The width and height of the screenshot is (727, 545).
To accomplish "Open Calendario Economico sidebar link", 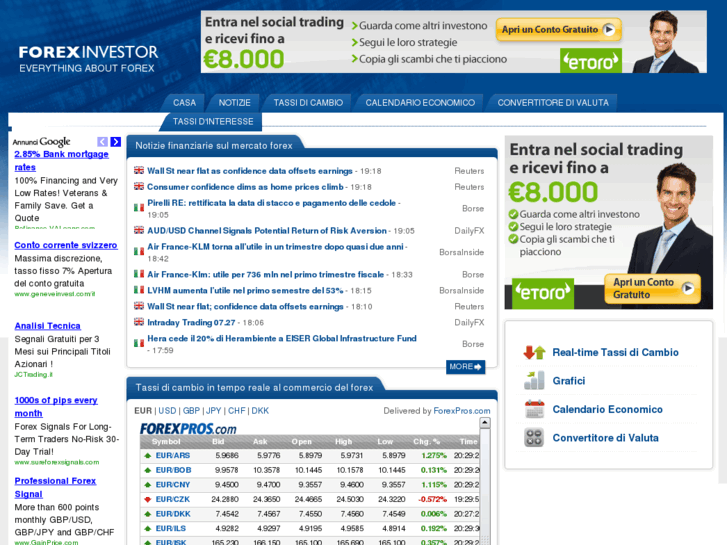I will [x=607, y=410].
